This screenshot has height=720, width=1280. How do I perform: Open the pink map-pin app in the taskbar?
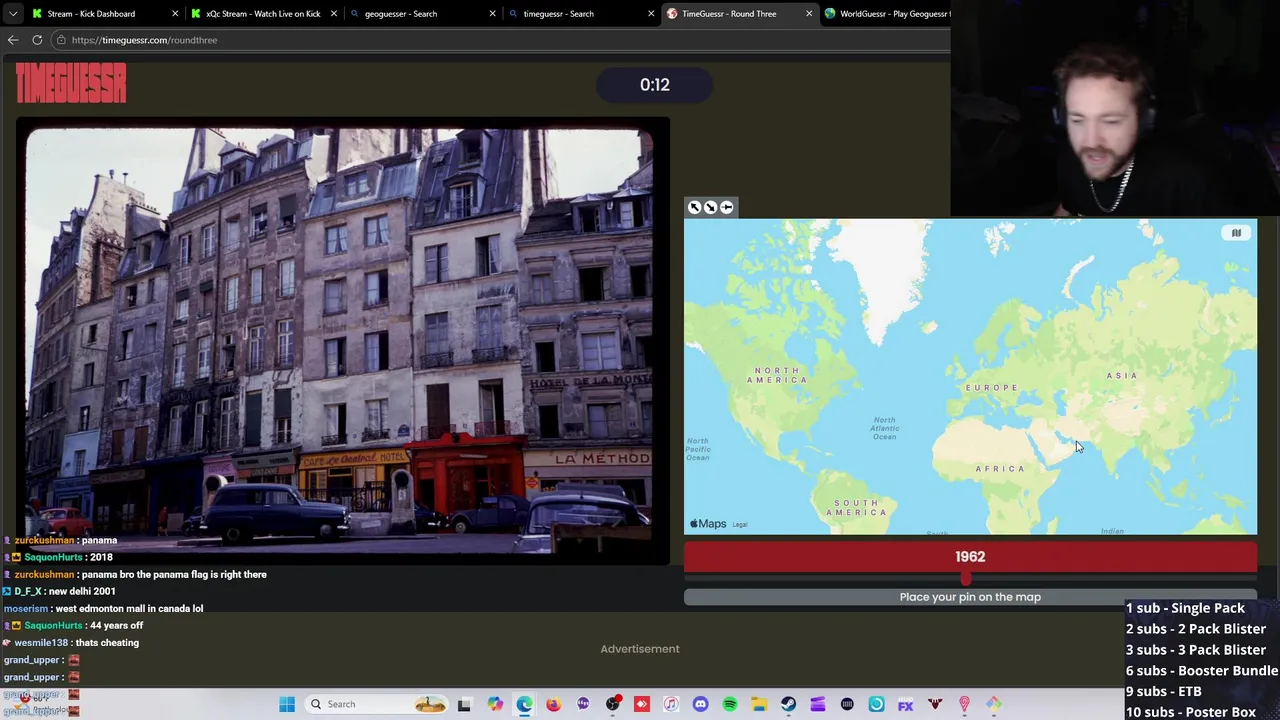pos(964,704)
